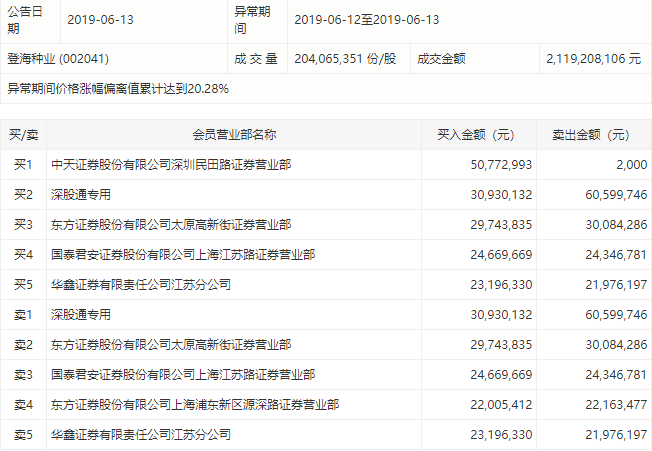Click the 卖3 rank cell

[x=23, y=375]
